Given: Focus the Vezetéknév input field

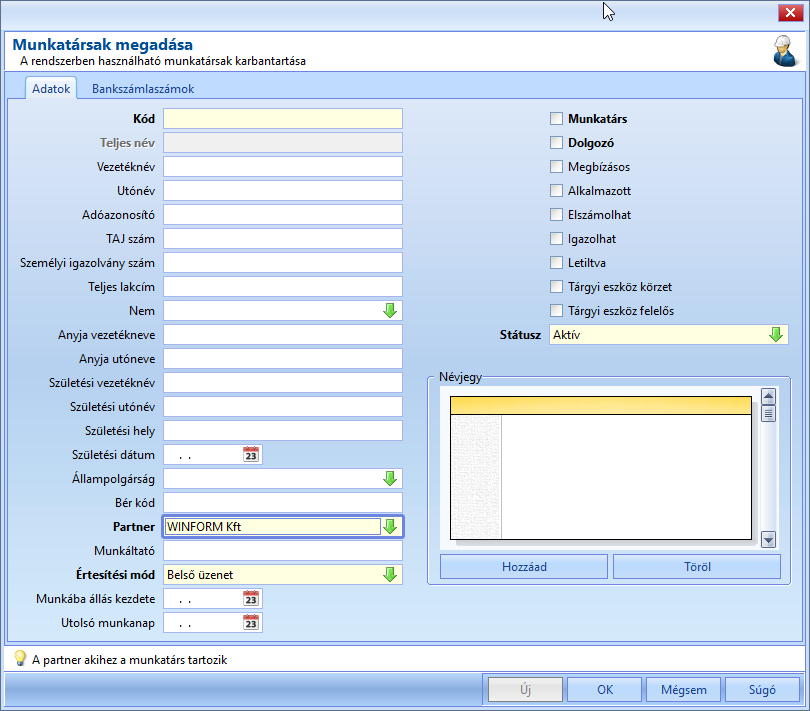Looking at the screenshot, I should [x=283, y=166].
